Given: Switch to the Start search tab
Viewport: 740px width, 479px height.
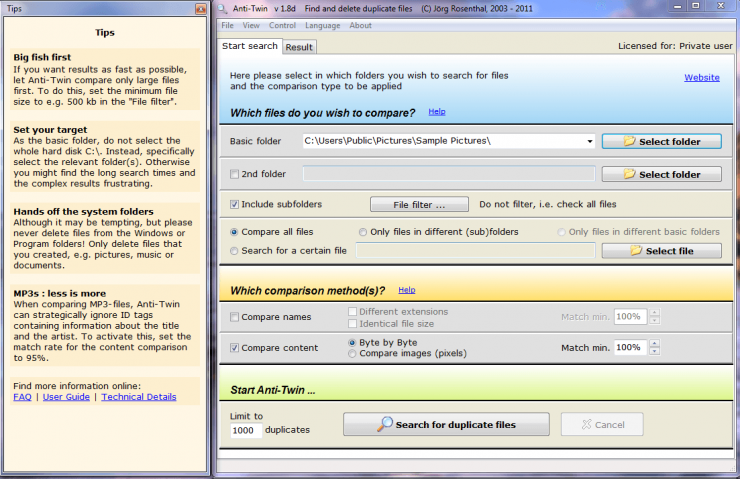Looking at the screenshot, I should click(250, 46).
